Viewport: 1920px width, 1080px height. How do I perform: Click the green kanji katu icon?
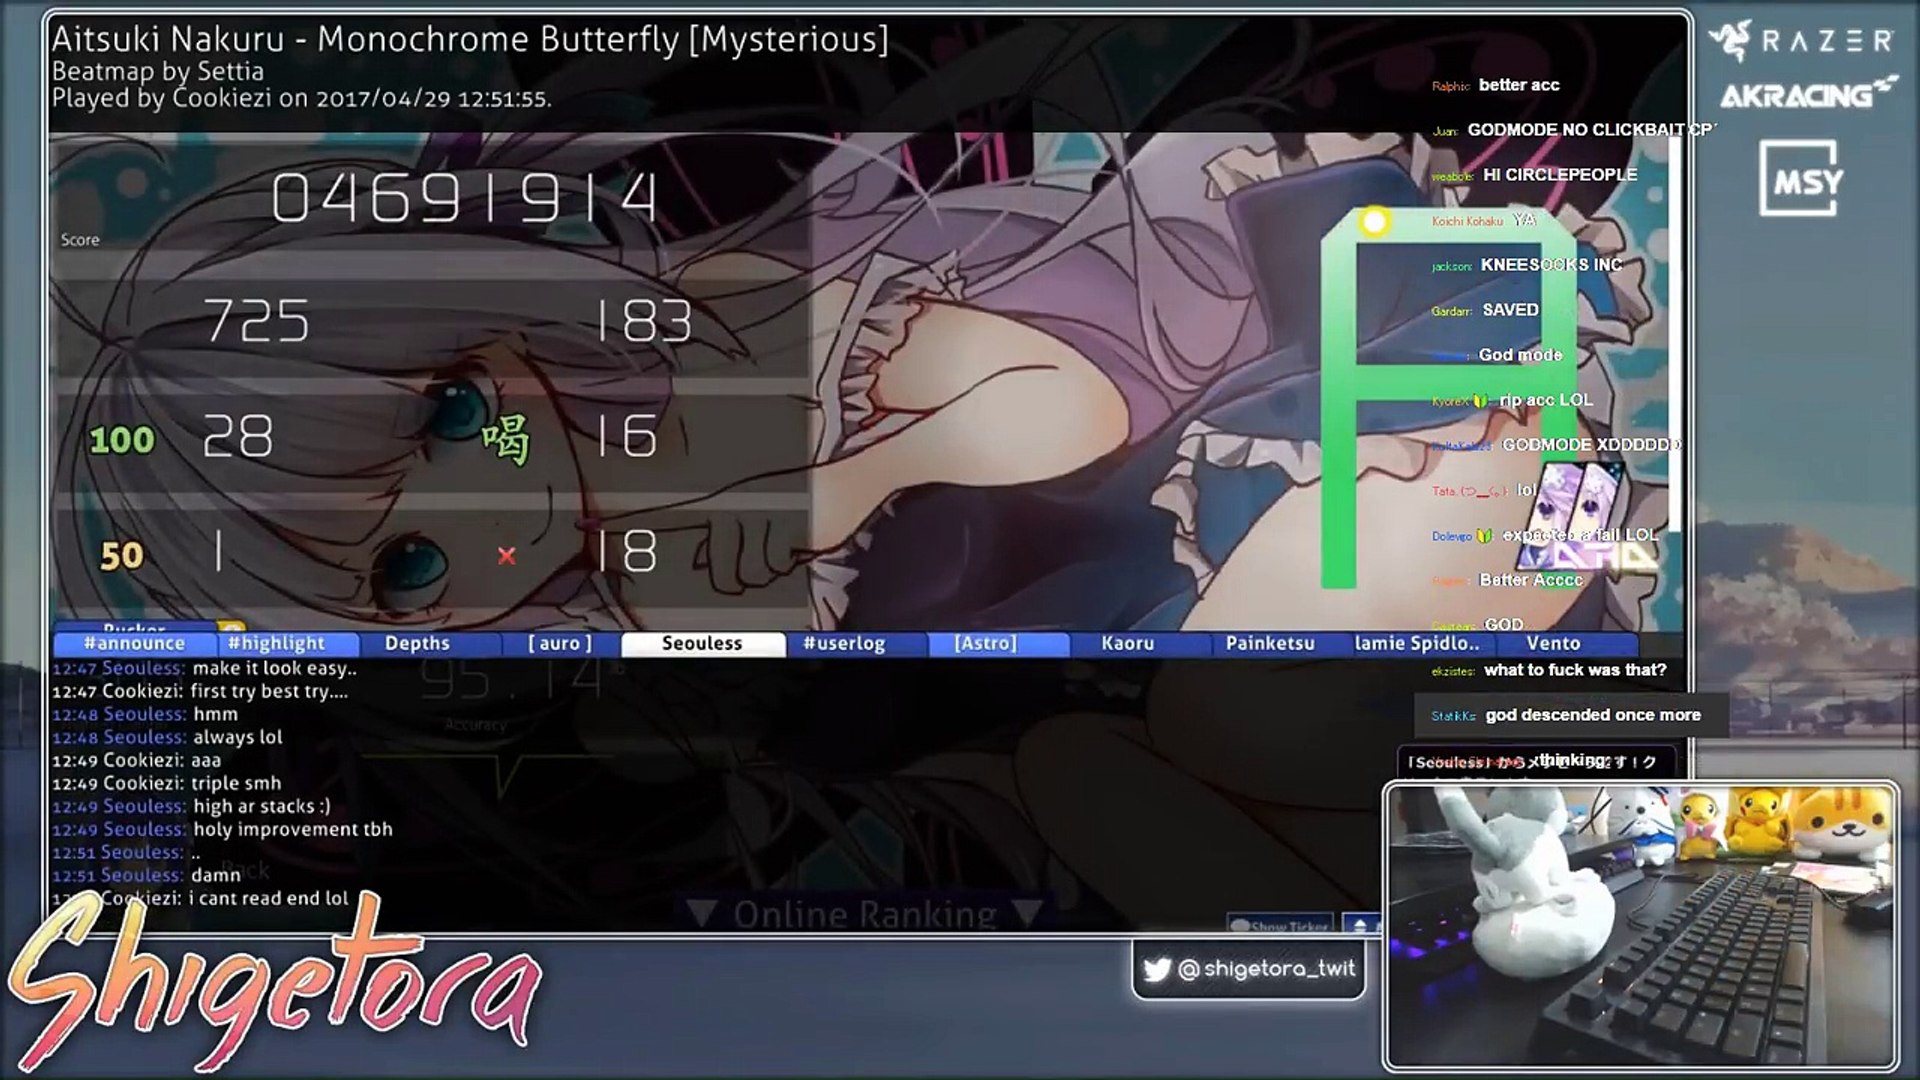click(x=505, y=440)
